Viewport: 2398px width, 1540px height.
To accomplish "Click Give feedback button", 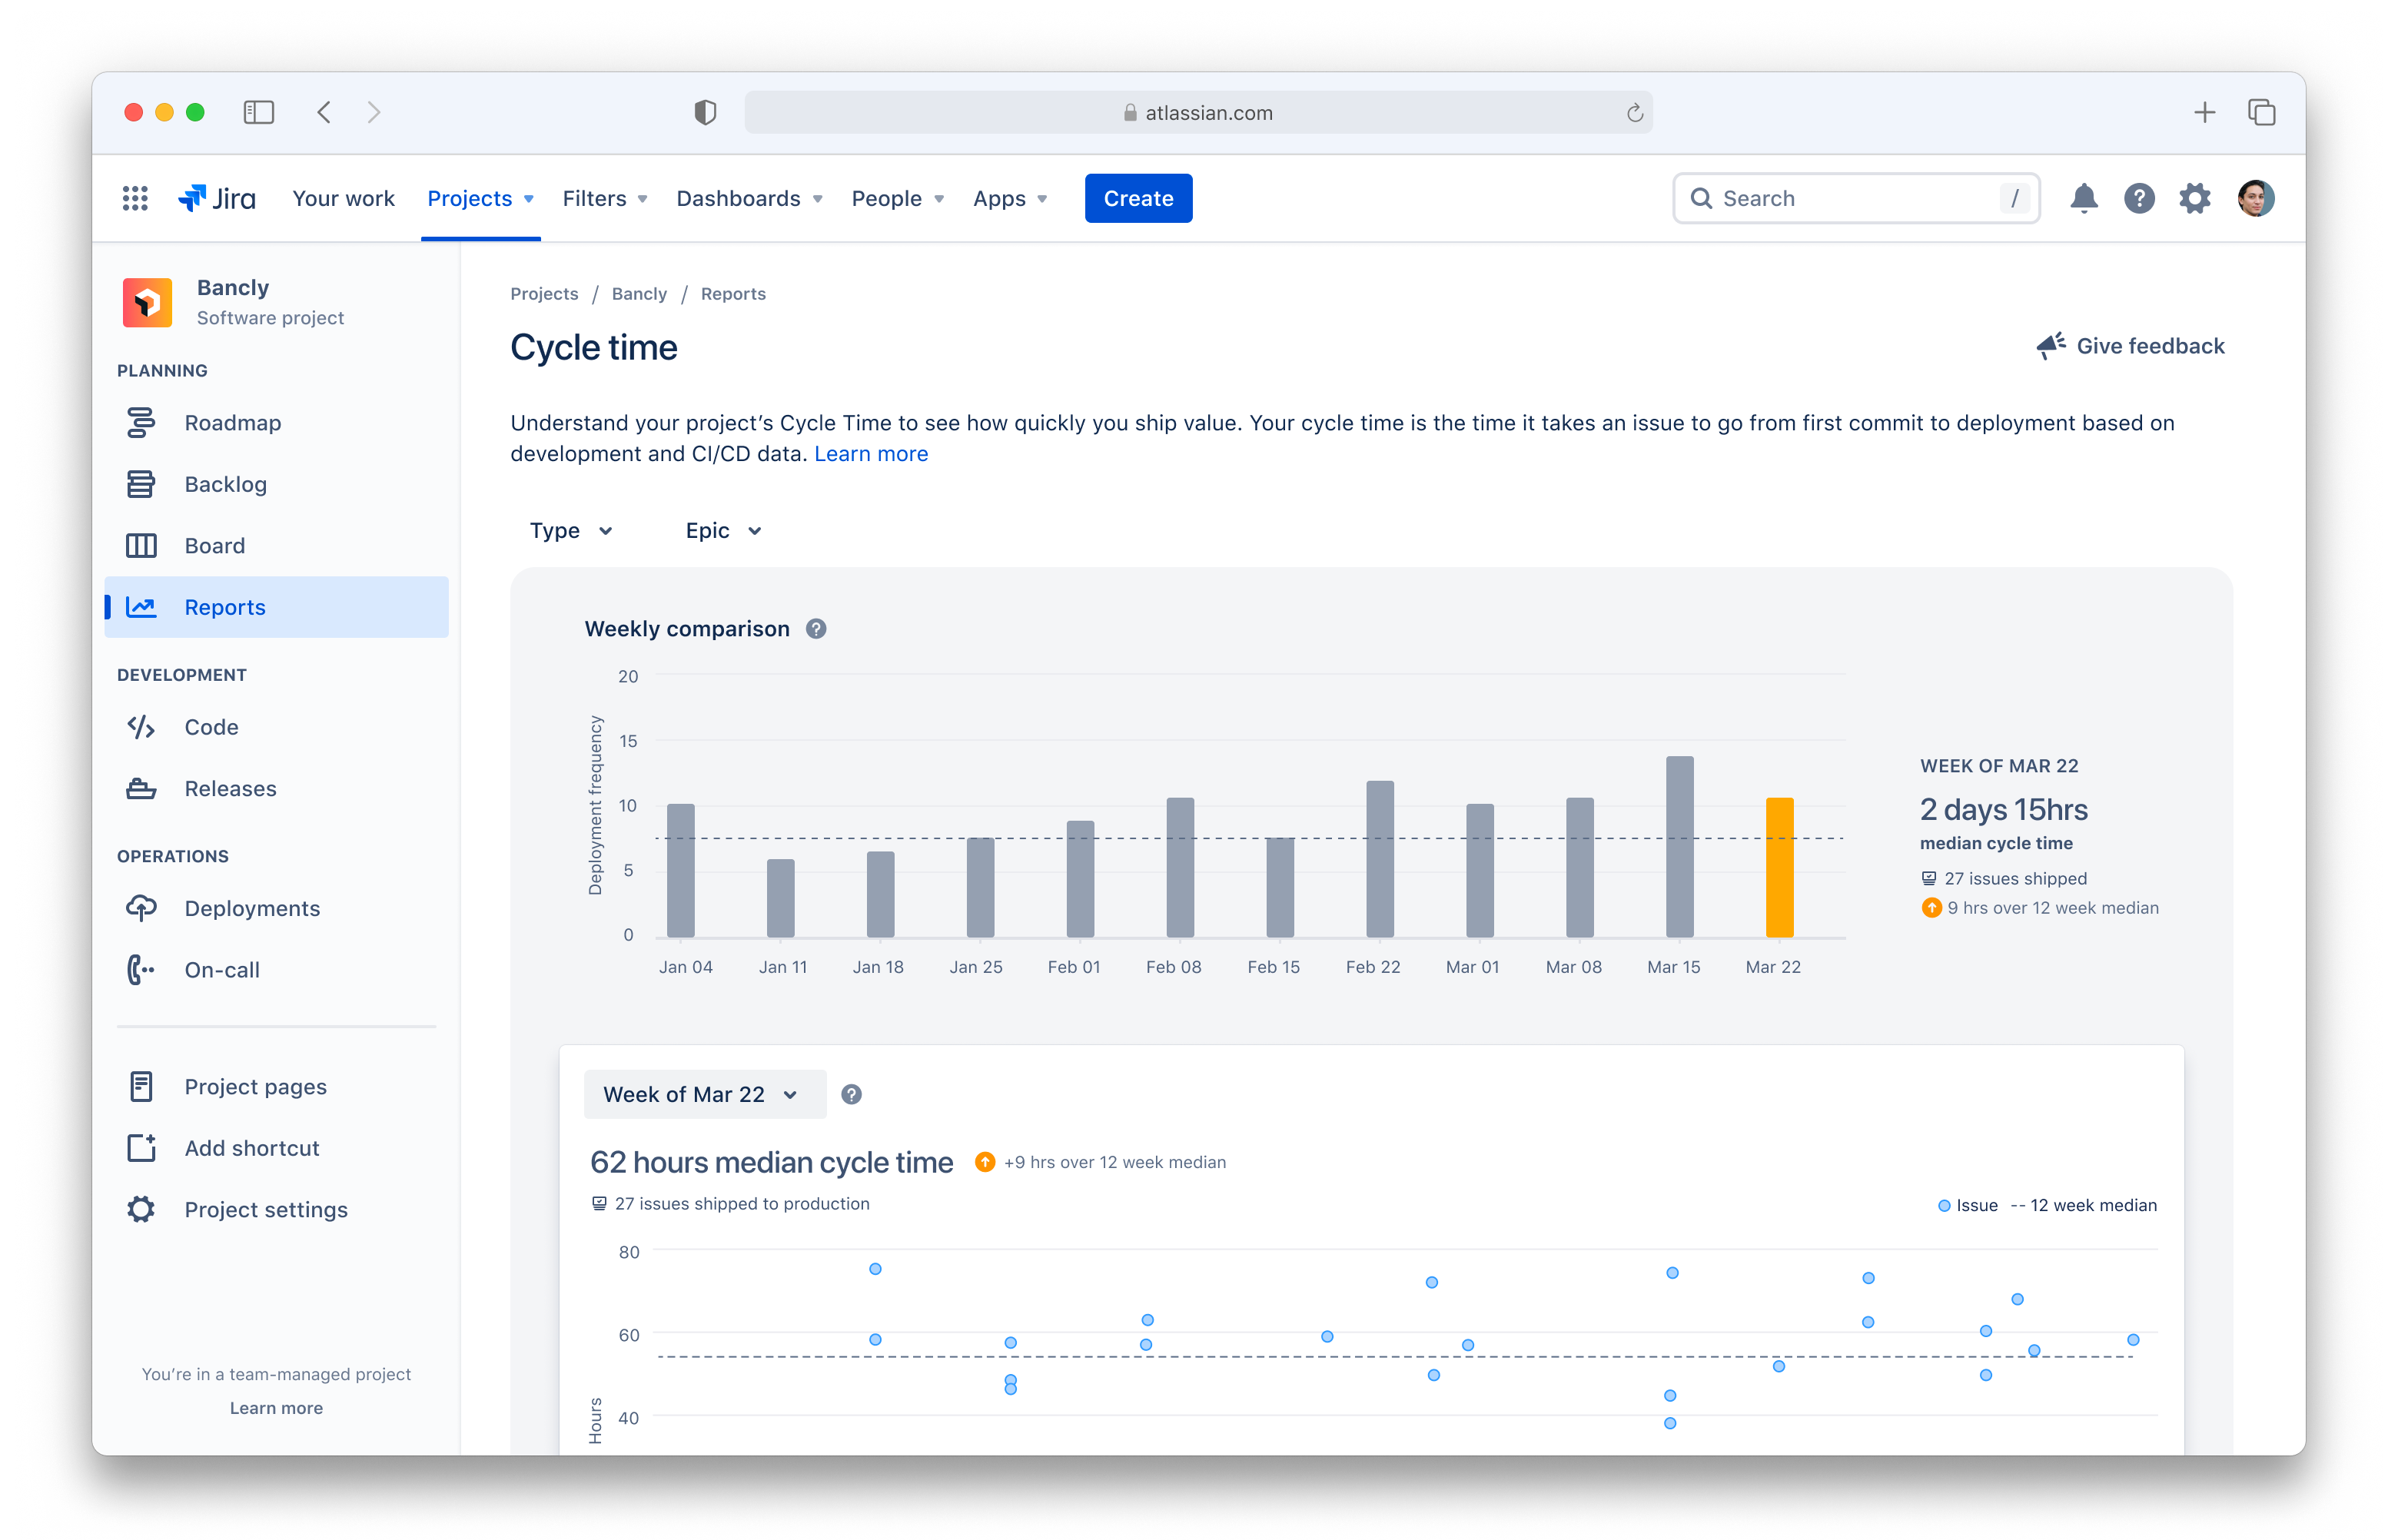I will [x=2130, y=346].
